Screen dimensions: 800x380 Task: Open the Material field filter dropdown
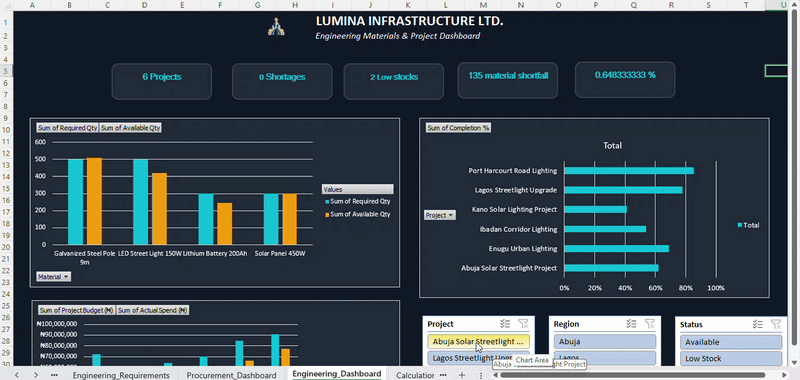54,276
